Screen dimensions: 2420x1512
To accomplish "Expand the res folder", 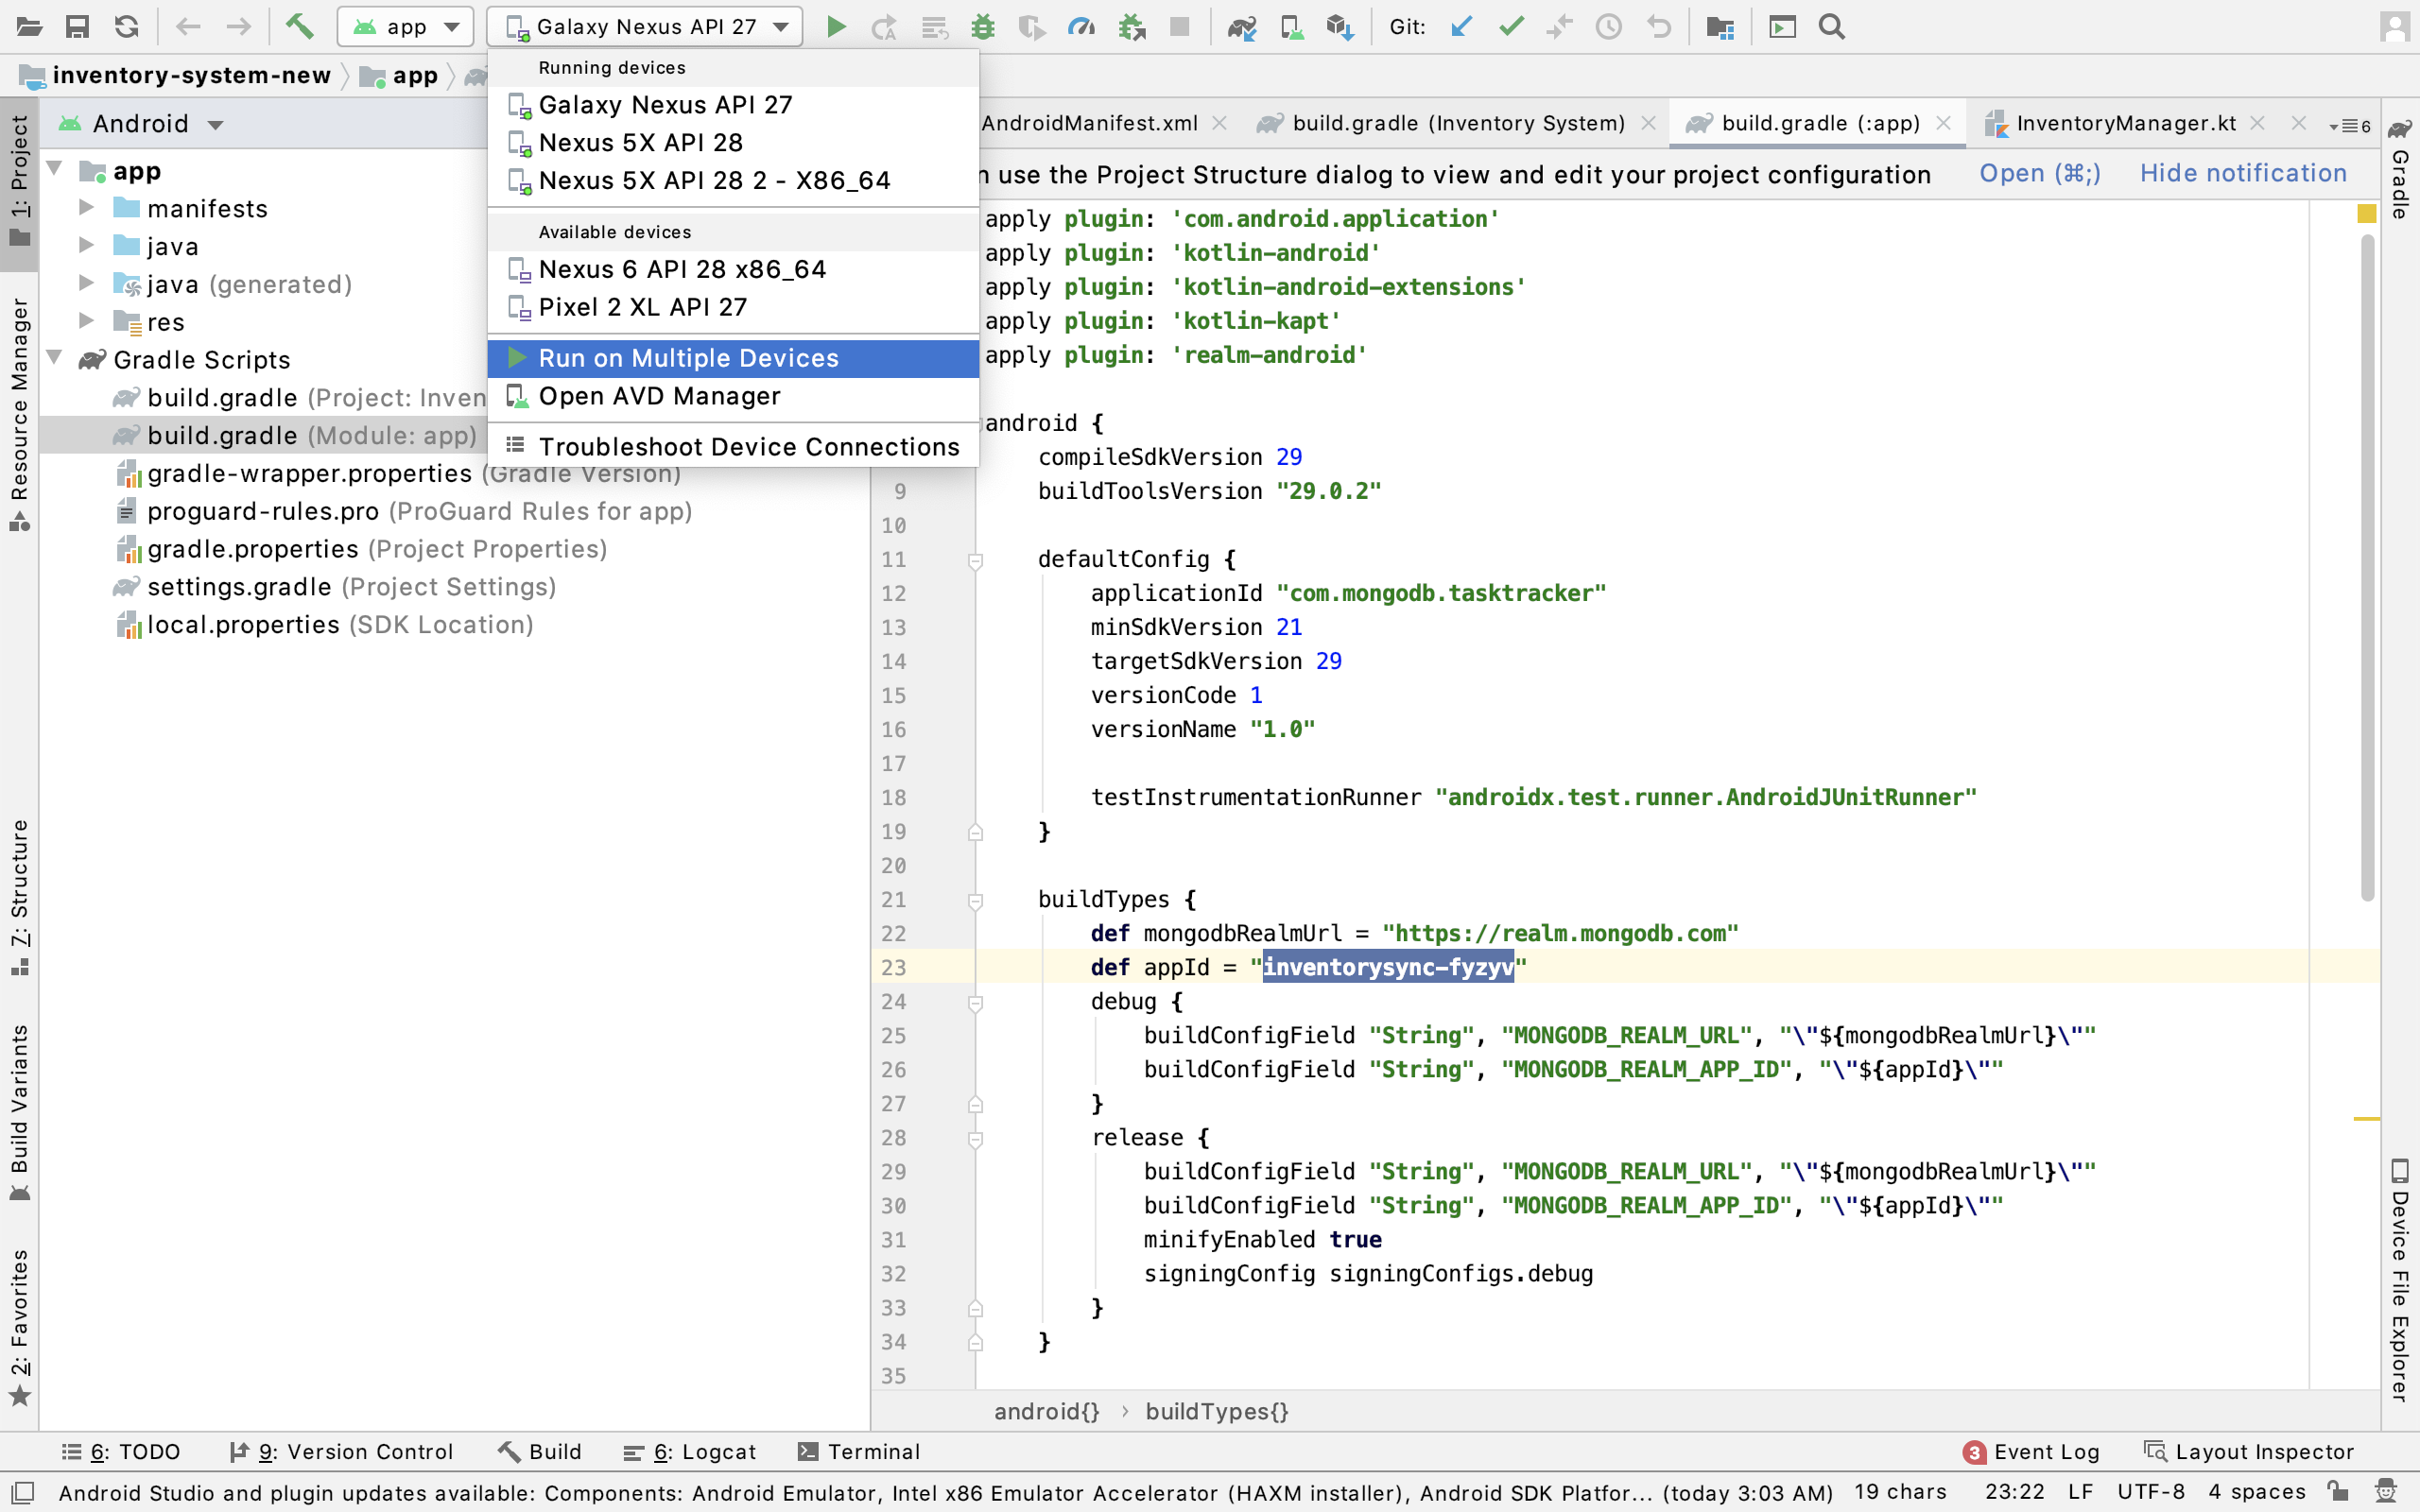I will pos(86,321).
